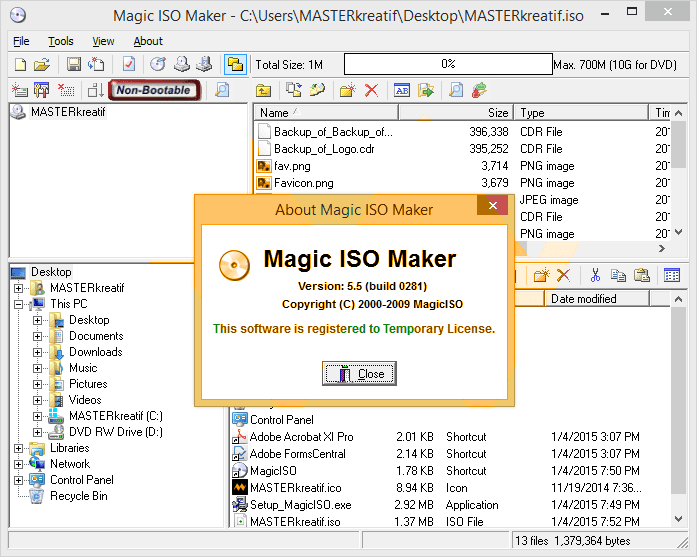
Task: Expand DVD RW Drive (D:) node
Action: (37, 432)
